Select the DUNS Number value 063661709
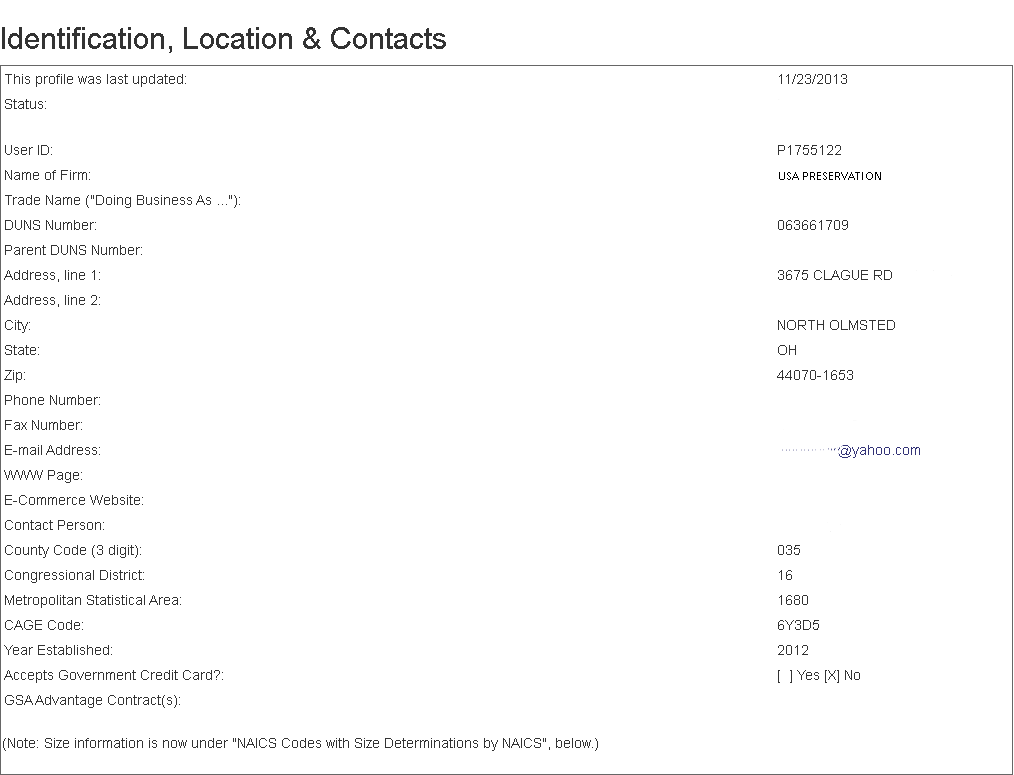The image size is (1014, 775). point(812,225)
